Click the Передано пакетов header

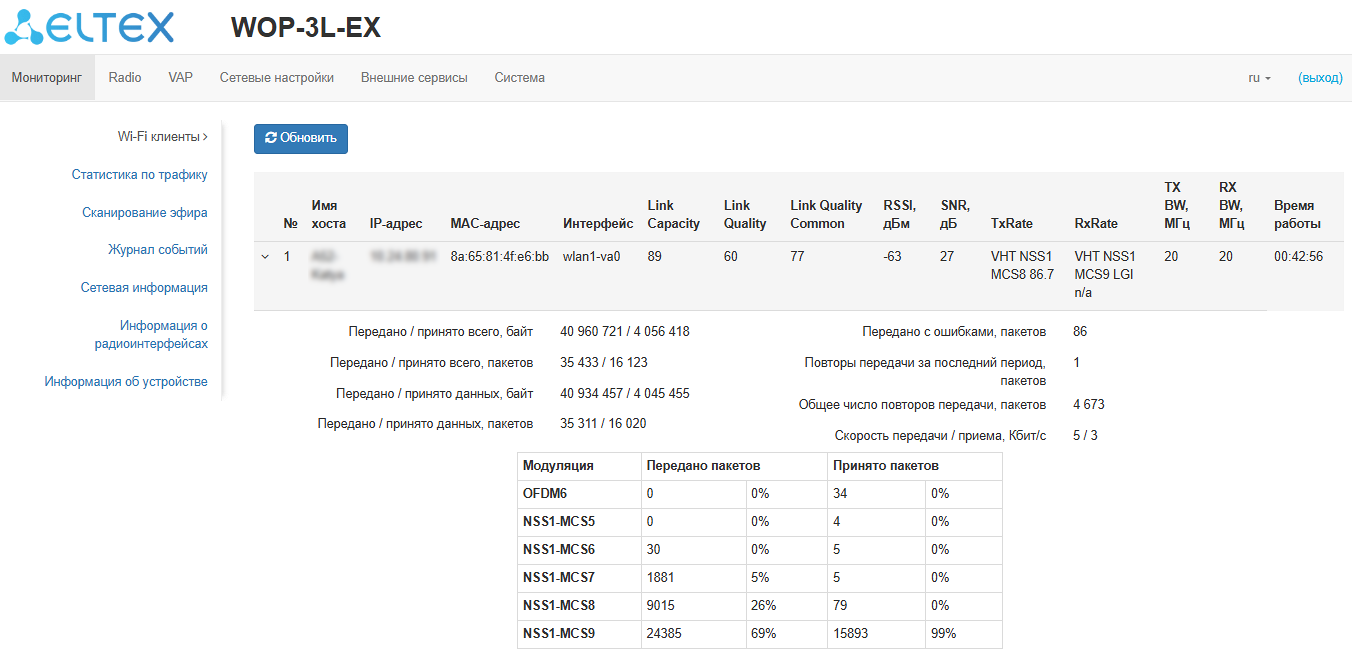point(704,466)
